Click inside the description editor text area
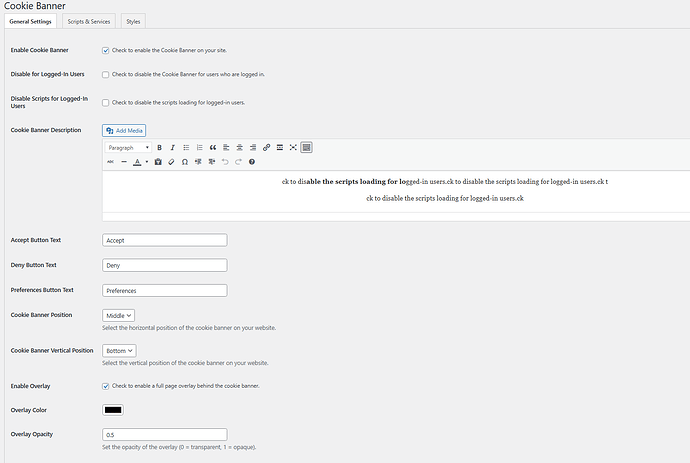Screen dimensions: 690x463 (396, 191)
